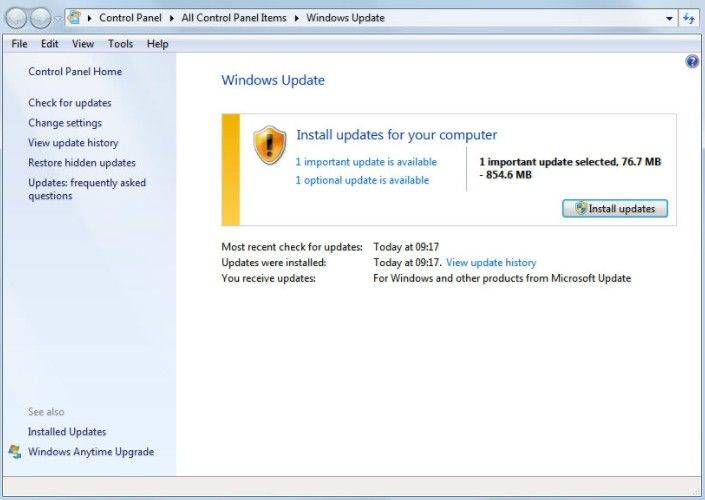The height and width of the screenshot is (500, 705).
Task: Open the Edit menu
Action: (x=49, y=44)
